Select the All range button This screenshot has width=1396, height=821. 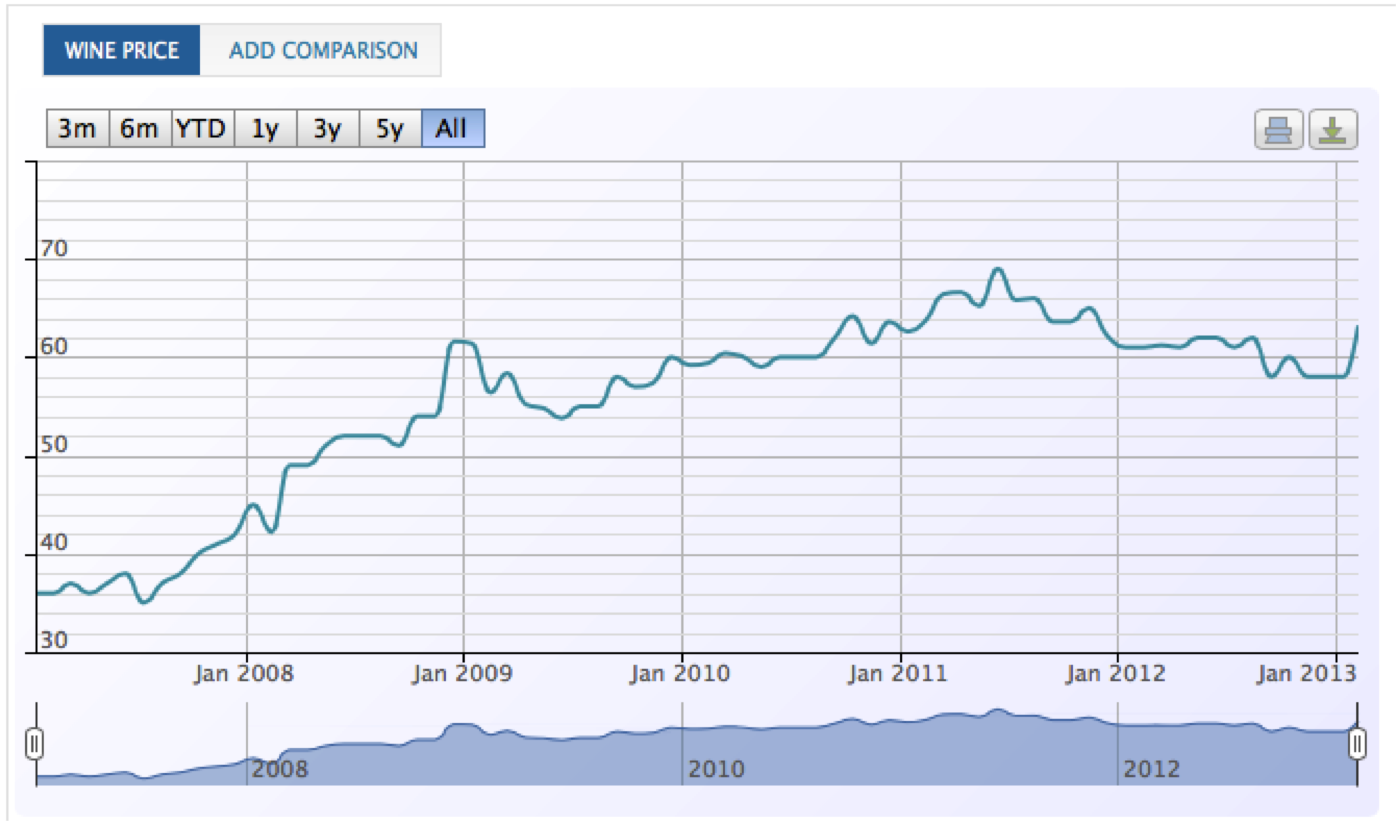(x=452, y=129)
